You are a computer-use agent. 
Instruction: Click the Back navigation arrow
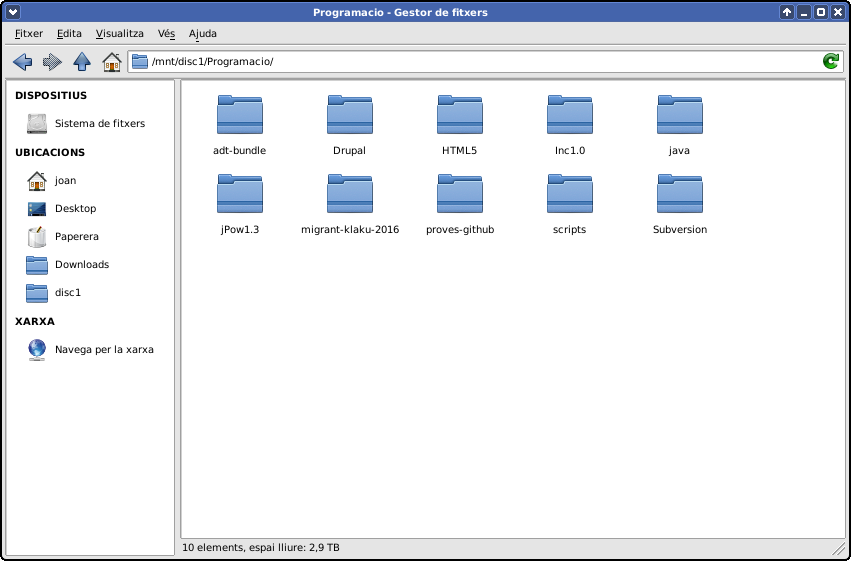click(22, 62)
